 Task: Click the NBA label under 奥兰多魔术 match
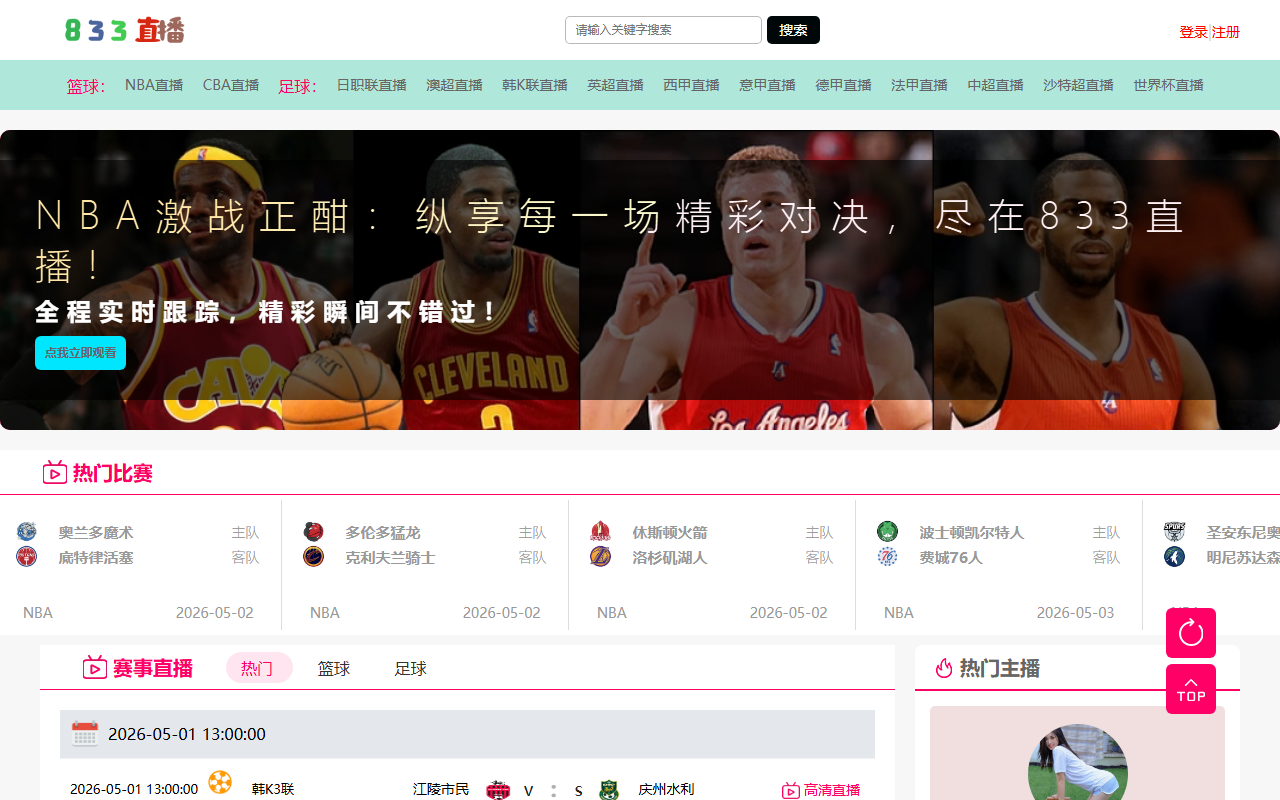pyautogui.click(x=38, y=612)
